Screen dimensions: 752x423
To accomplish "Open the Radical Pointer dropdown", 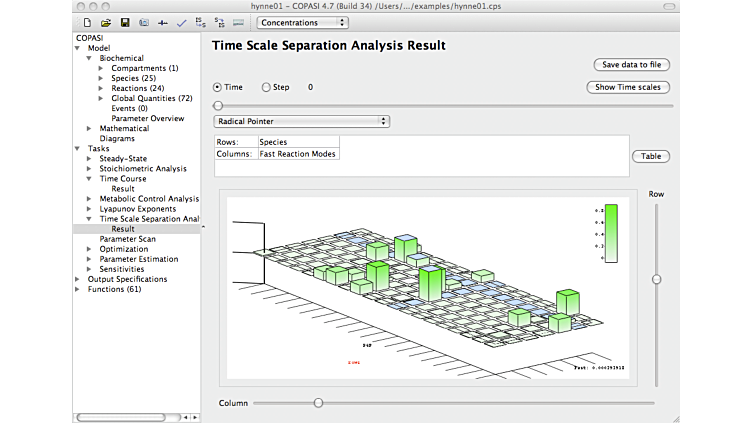I will pyautogui.click(x=301, y=121).
